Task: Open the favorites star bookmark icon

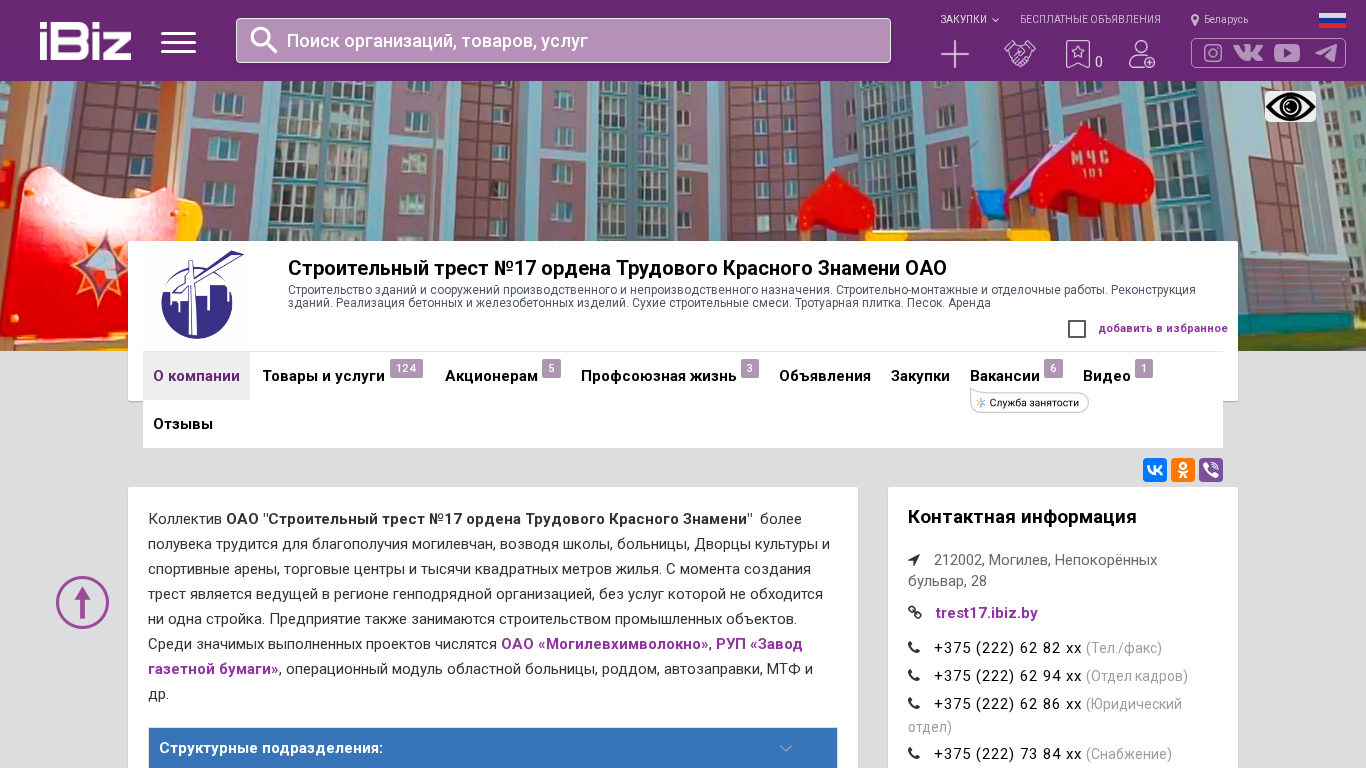Action: (x=1078, y=54)
